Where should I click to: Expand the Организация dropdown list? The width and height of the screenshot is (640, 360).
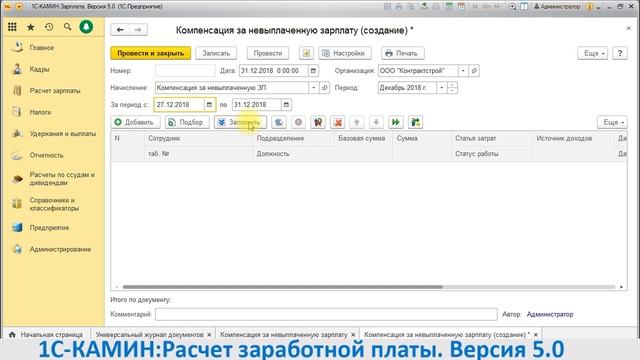463,71
